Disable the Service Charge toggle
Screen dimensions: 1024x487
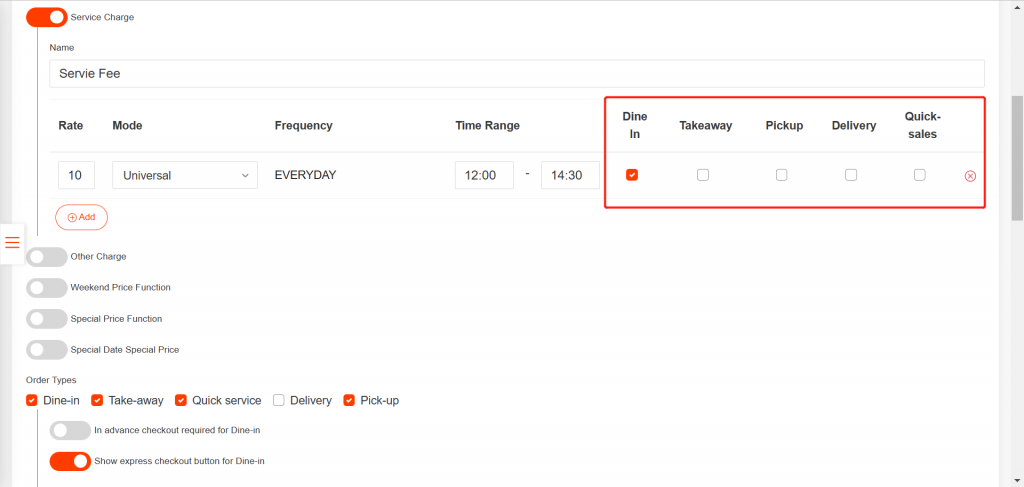click(x=46, y=17)
